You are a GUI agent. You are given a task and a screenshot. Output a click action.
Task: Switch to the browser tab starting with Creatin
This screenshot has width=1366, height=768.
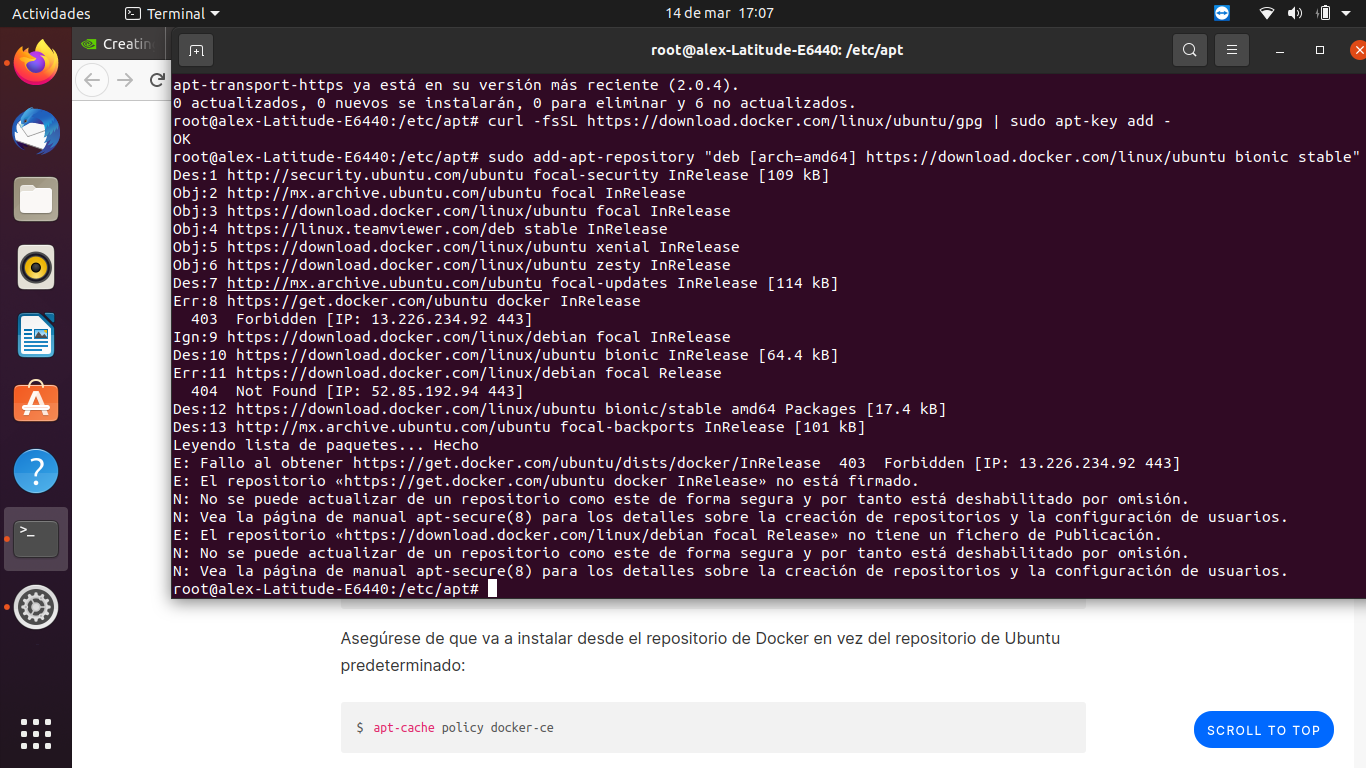118,43
